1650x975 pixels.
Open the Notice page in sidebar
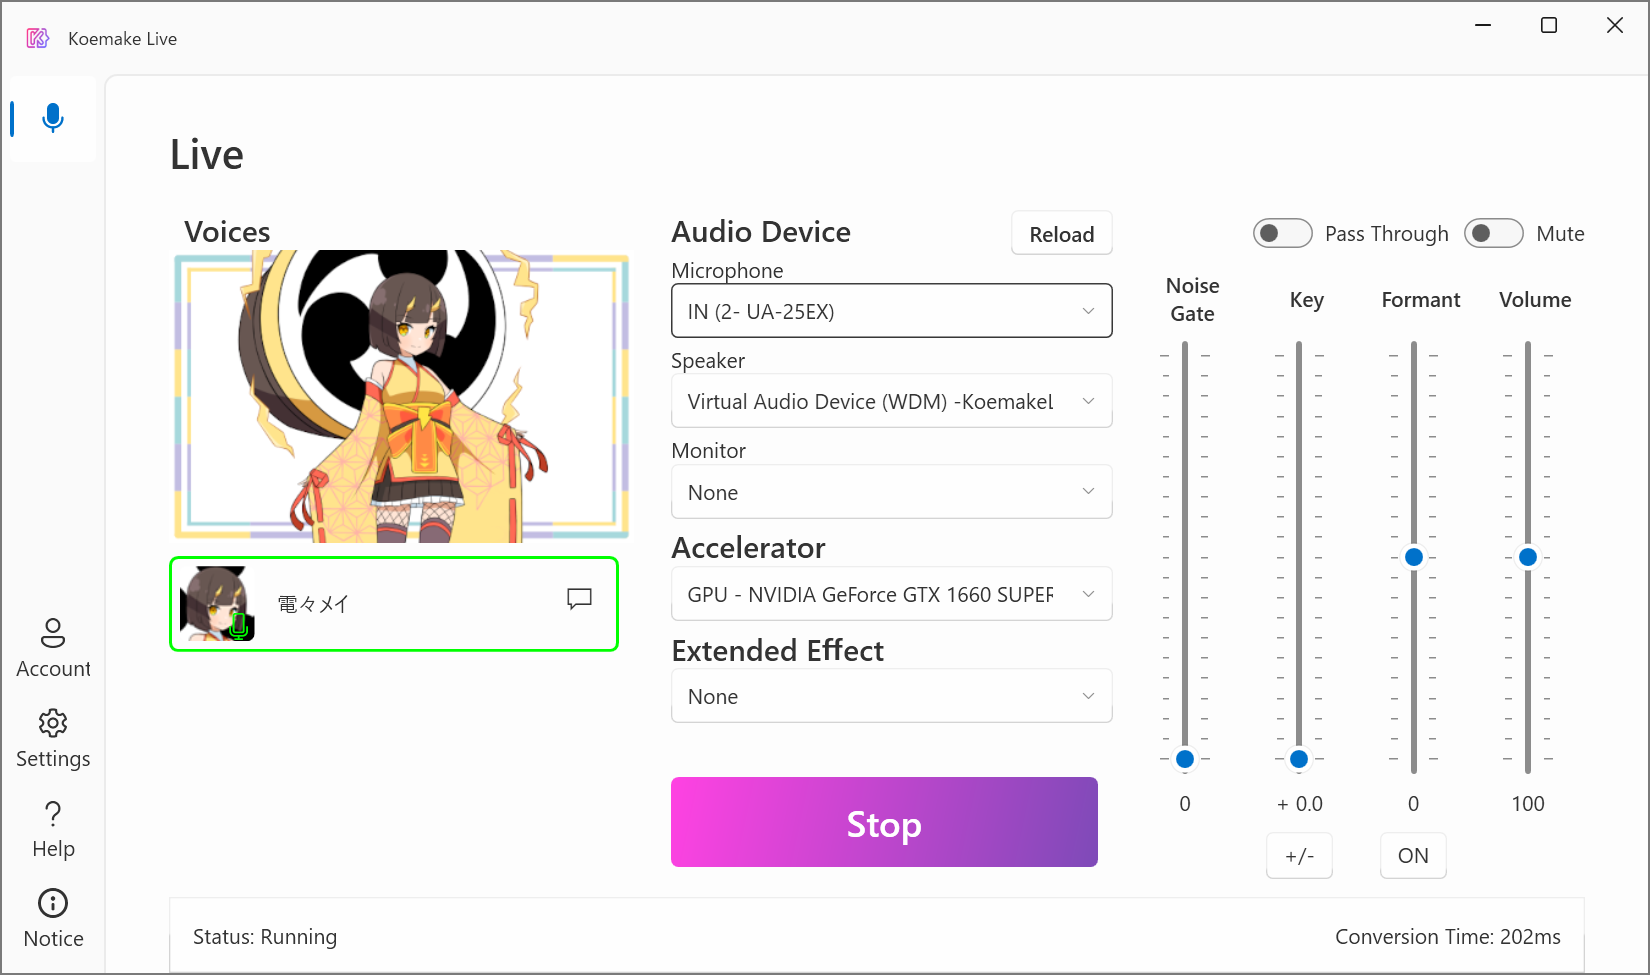coord(53,919)
